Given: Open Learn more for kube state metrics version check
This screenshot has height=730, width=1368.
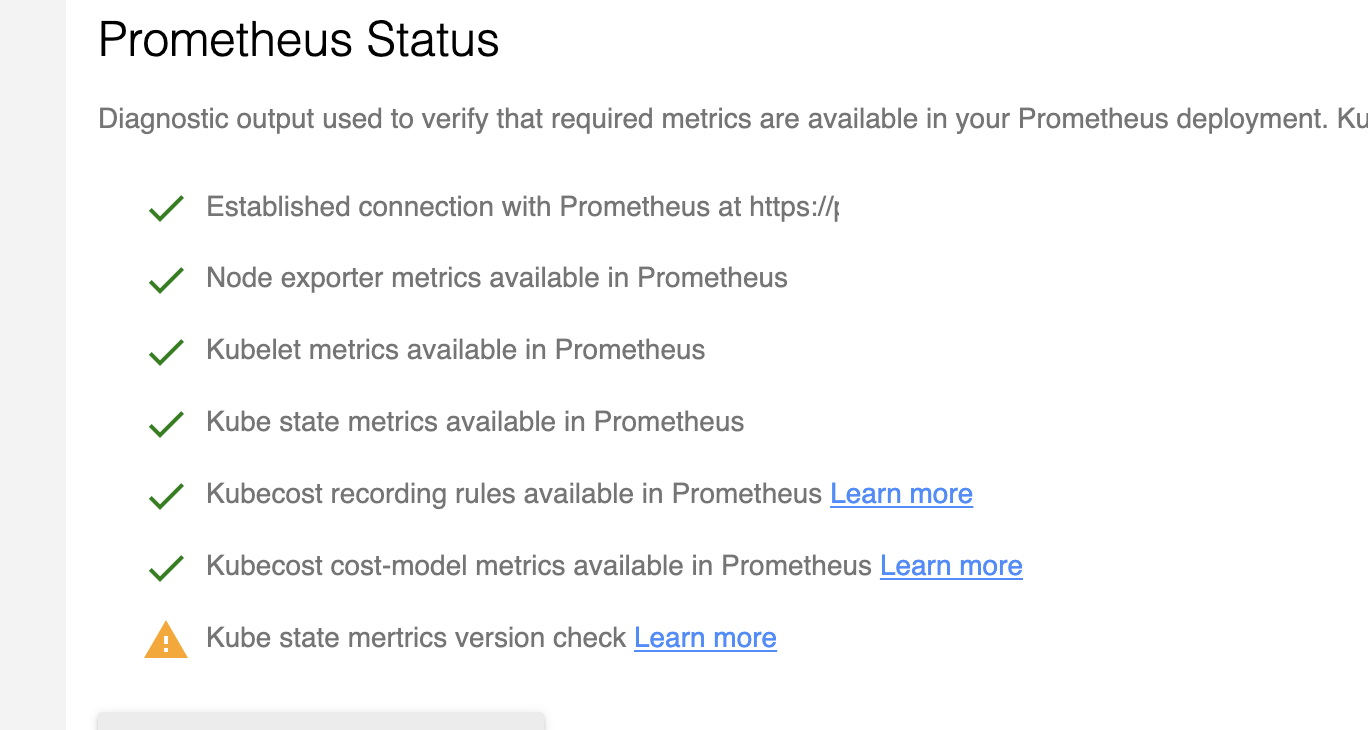Looking at the screenshot, I should pyautogui.click(x=705, y=637).
